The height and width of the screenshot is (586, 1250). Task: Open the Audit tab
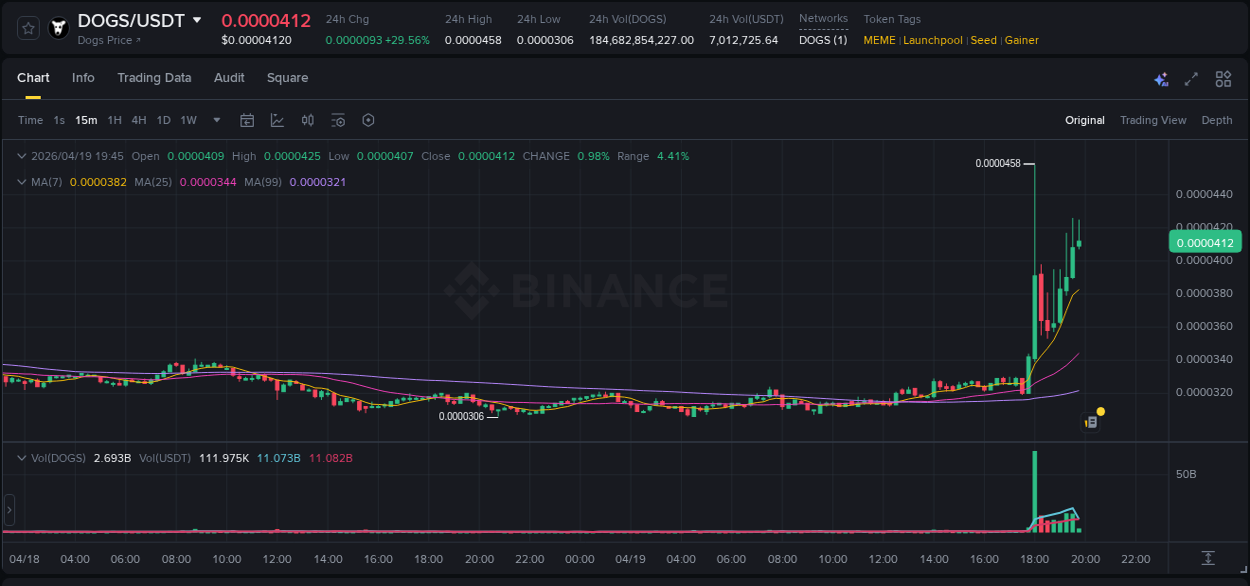(229, 78)
